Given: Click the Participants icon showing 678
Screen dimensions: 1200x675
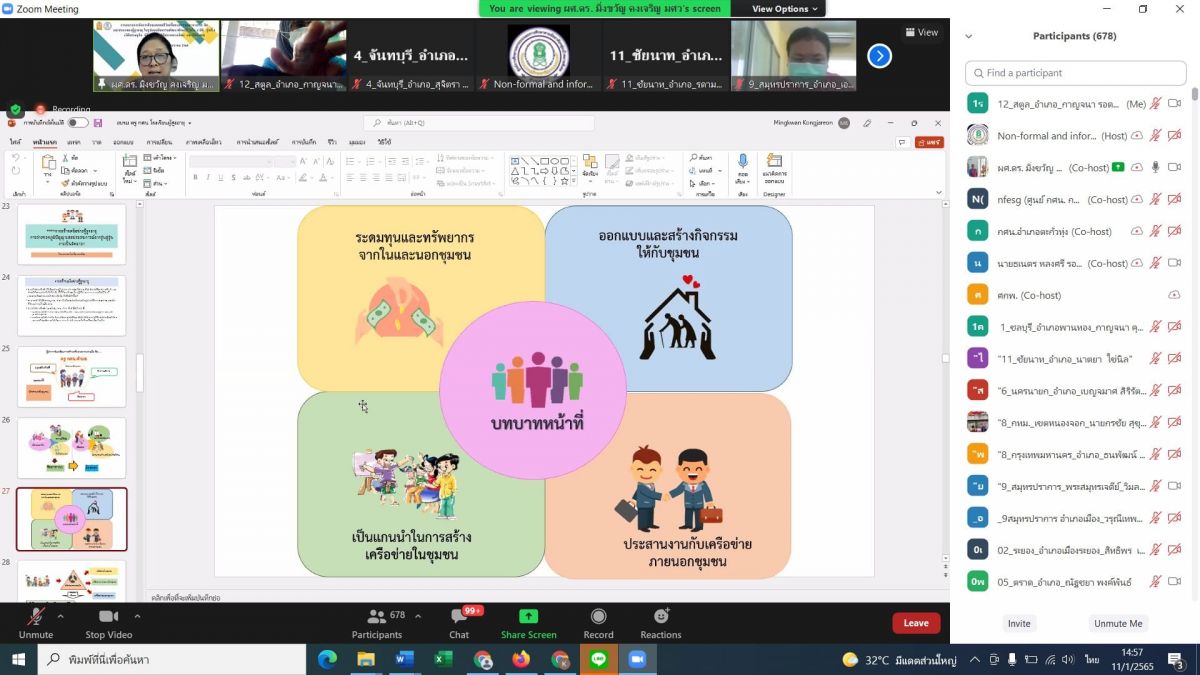Looking at the screenshot, I should click(377, 617).
